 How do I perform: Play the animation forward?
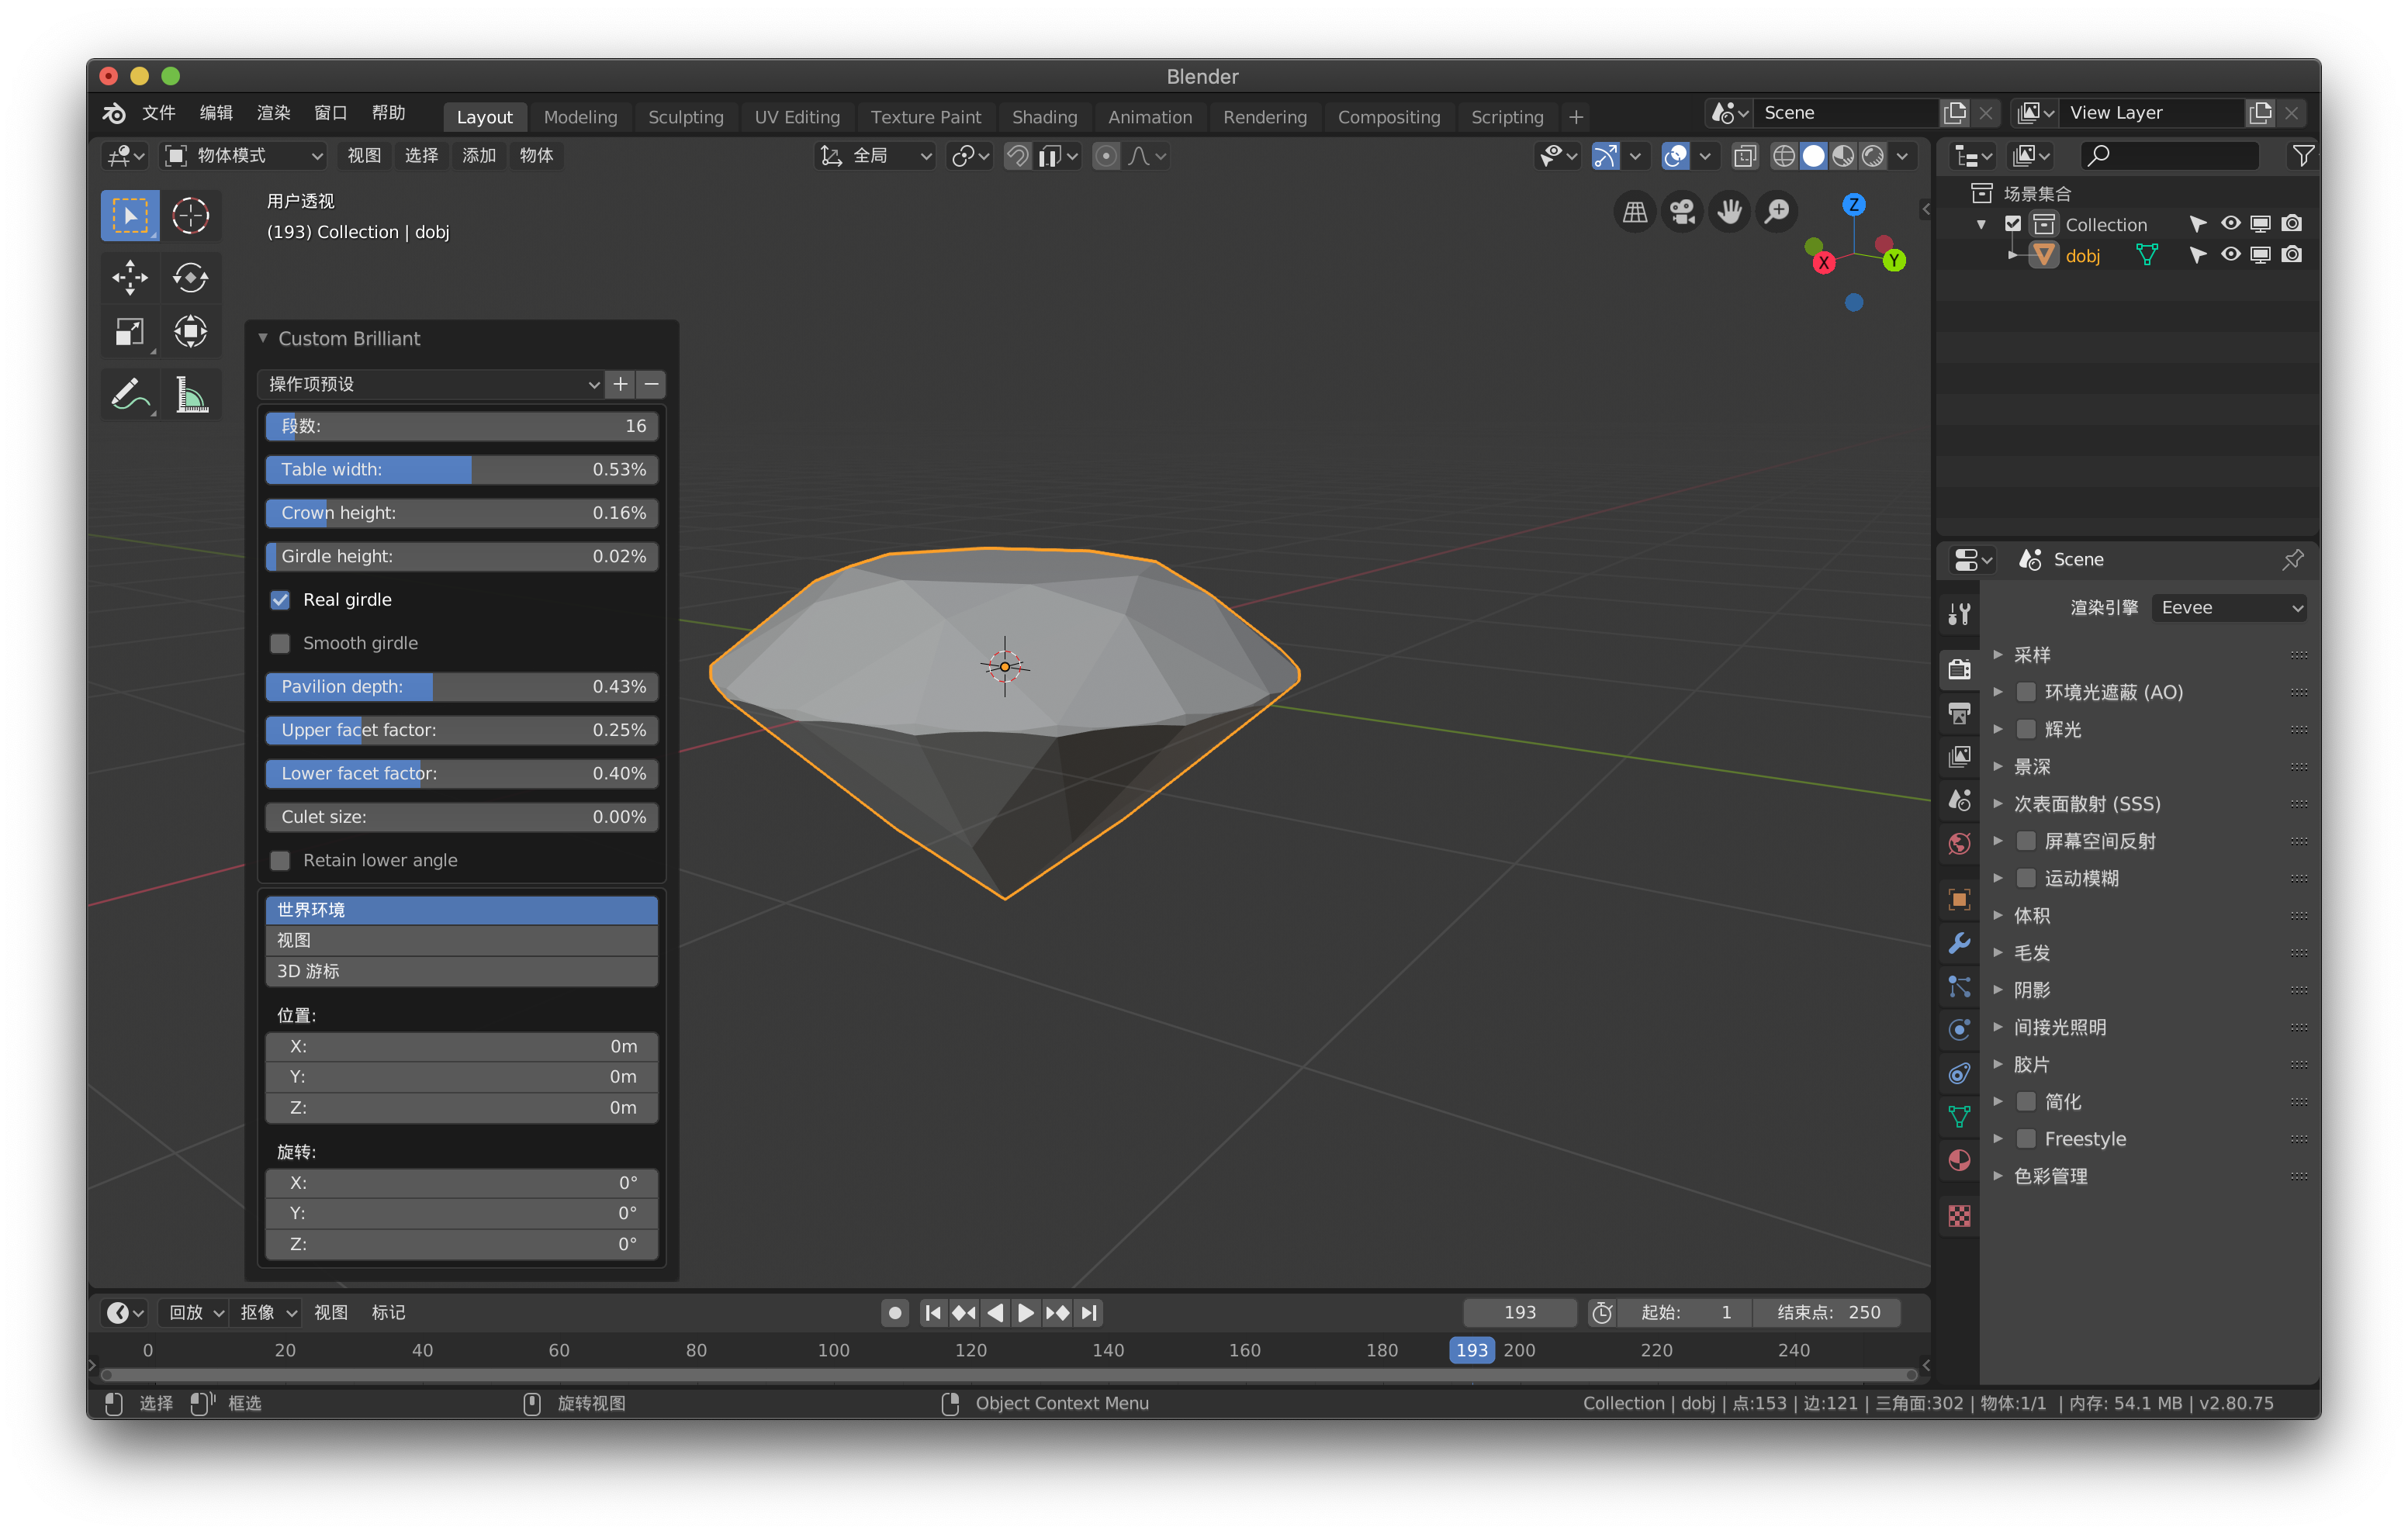coord(1025,1312)
